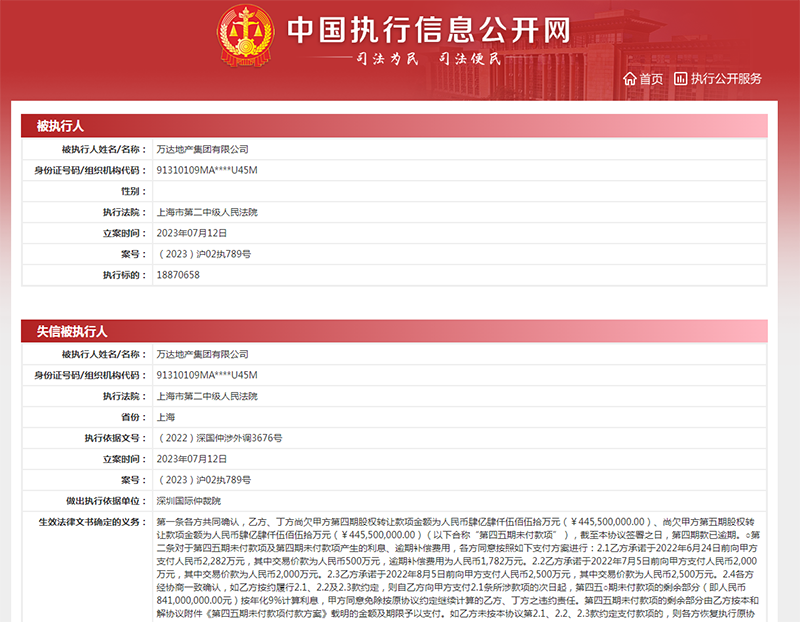Click the 执行标的 label
800x622 pixels.
pyautogui.click(x=124, y=275)
